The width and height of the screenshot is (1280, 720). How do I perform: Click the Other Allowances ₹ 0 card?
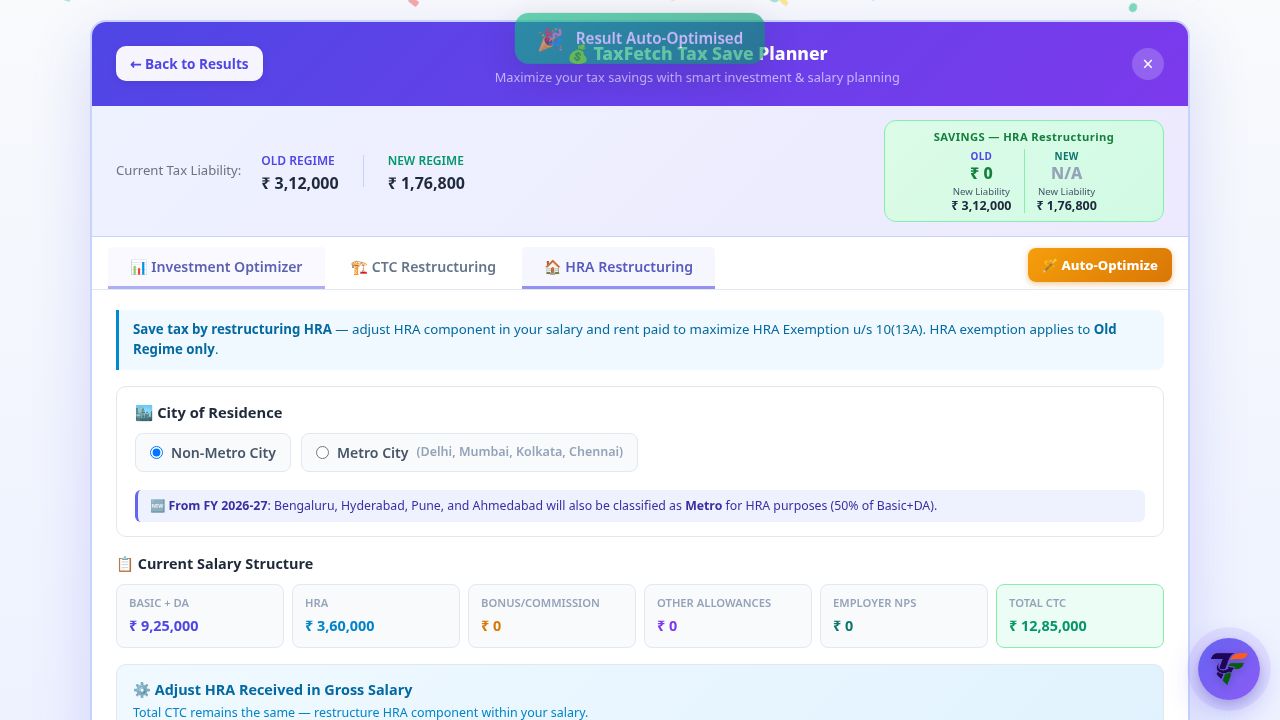(x=728, y=616)
